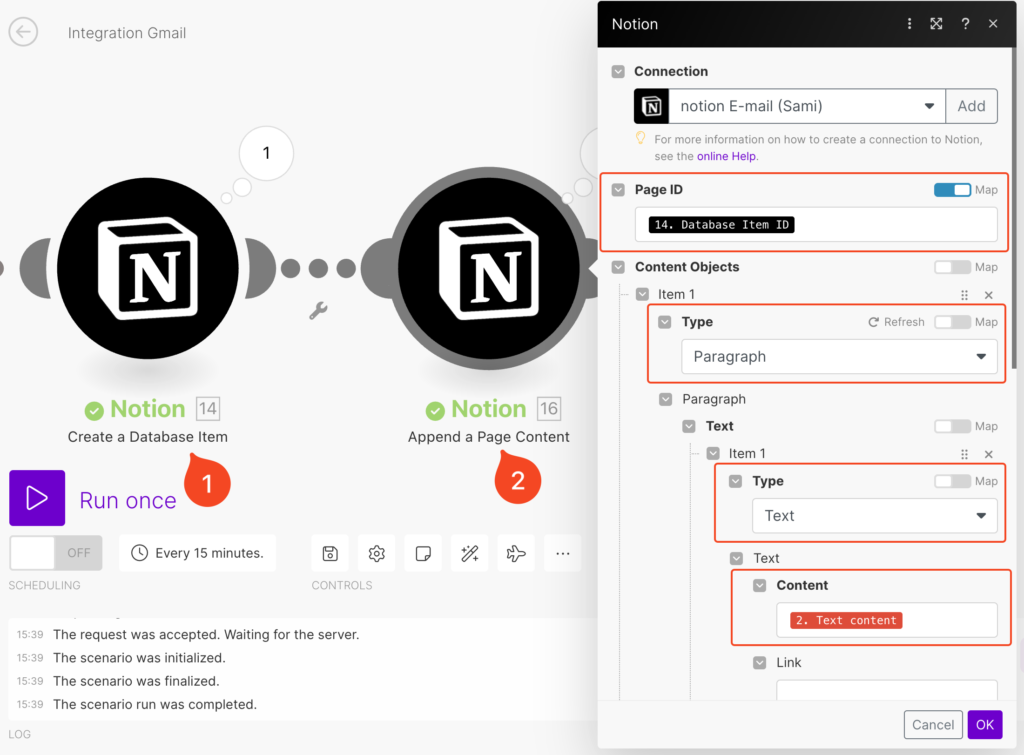Screen dimensions: 1024x755
Task: Open the Text type dropdown
Action: [x=874, y=516]
